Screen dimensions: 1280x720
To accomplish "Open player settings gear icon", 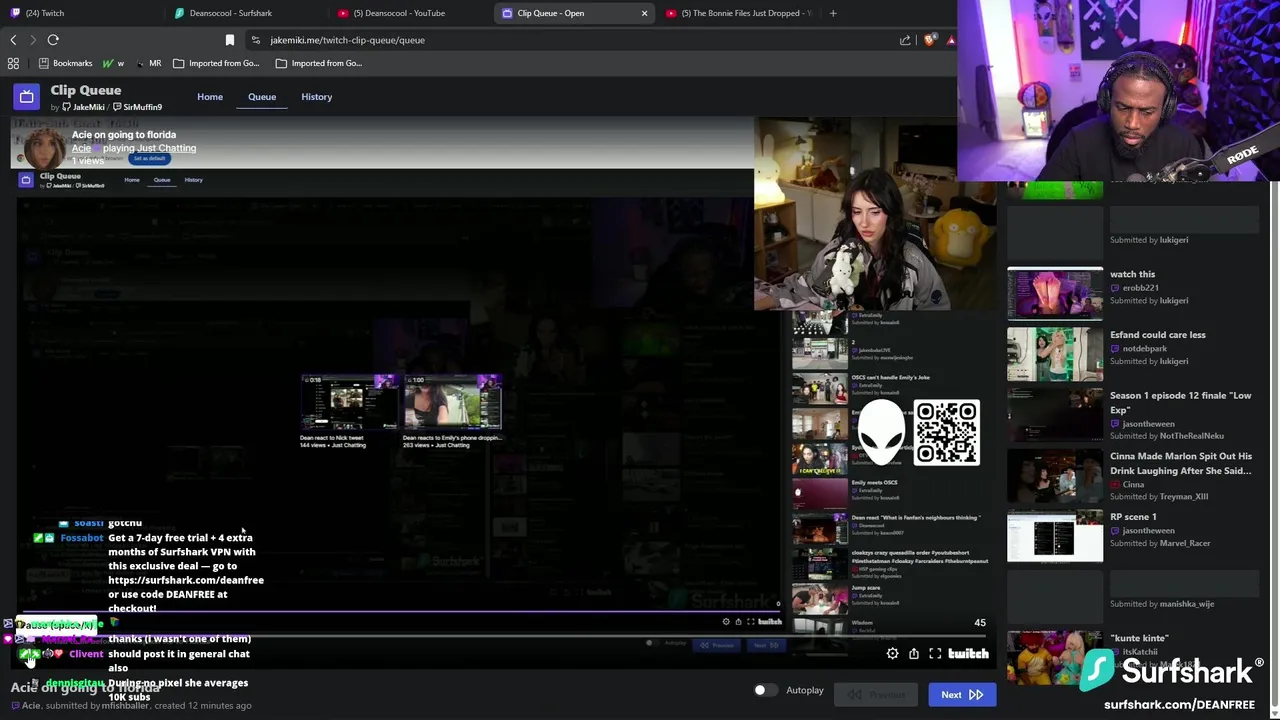I will coord(892,653).
